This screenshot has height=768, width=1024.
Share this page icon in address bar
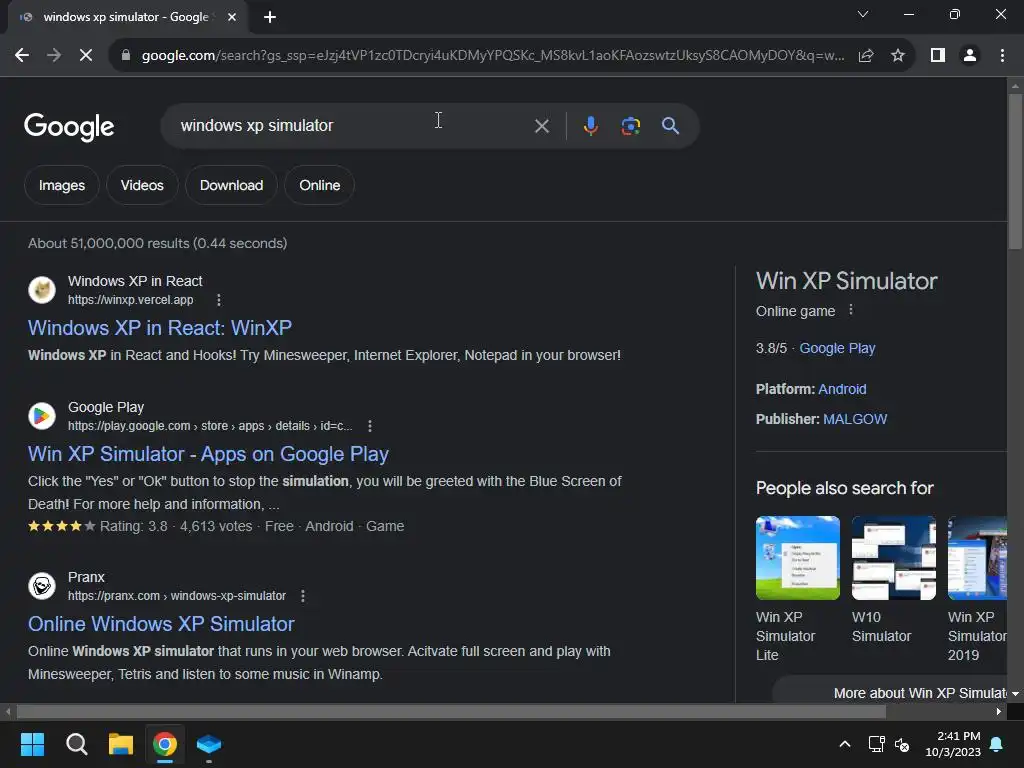coord(866,56)
